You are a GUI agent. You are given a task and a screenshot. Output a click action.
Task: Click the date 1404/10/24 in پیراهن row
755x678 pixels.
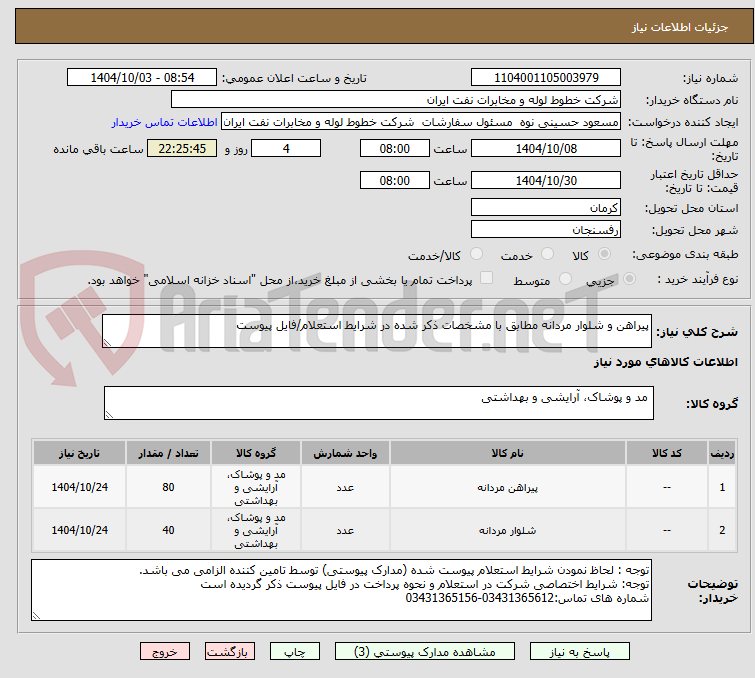tap(79, 487)
